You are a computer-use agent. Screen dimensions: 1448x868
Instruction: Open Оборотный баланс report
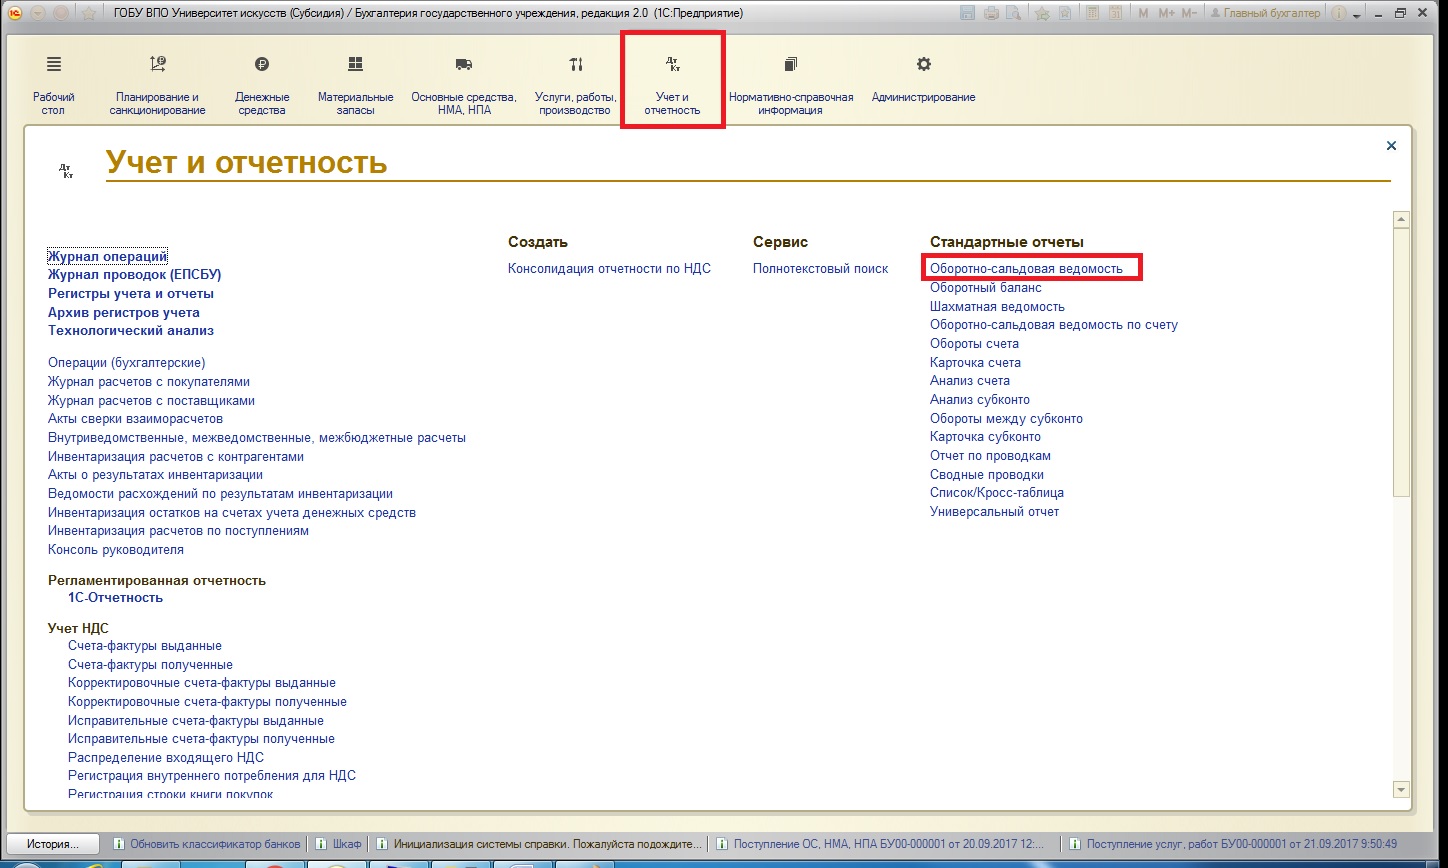[986, 287]
